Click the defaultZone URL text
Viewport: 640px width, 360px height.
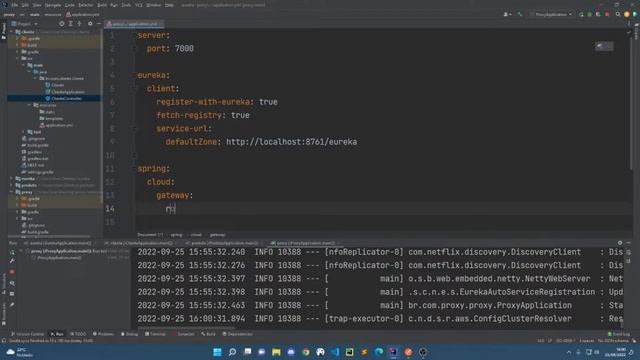click(291, 142)
